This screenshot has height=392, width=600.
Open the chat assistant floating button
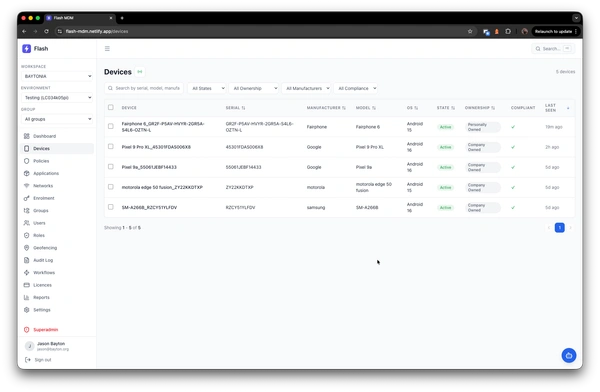coord(569,355)
